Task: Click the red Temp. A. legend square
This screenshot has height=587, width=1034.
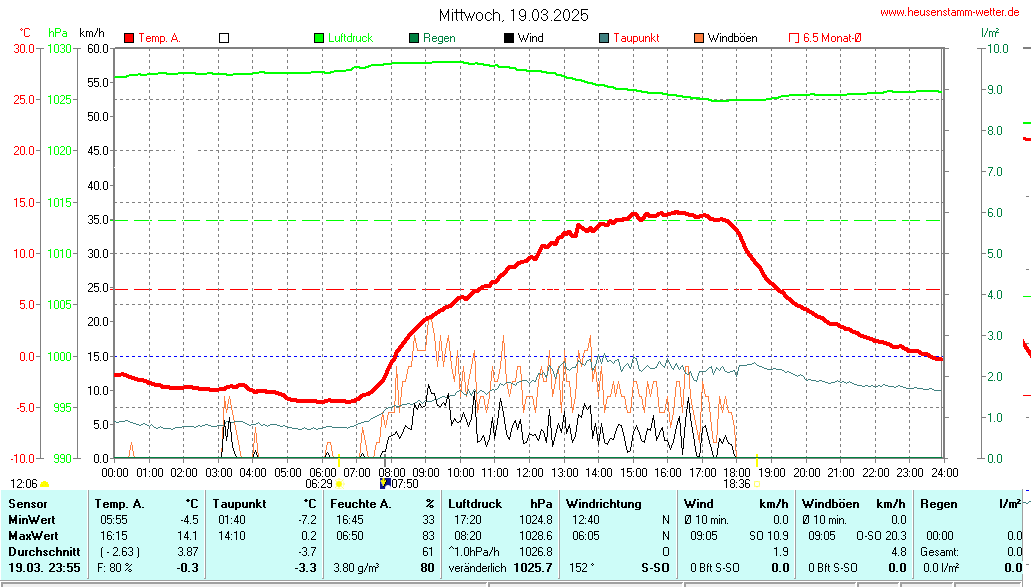Action: click(129, 38)
